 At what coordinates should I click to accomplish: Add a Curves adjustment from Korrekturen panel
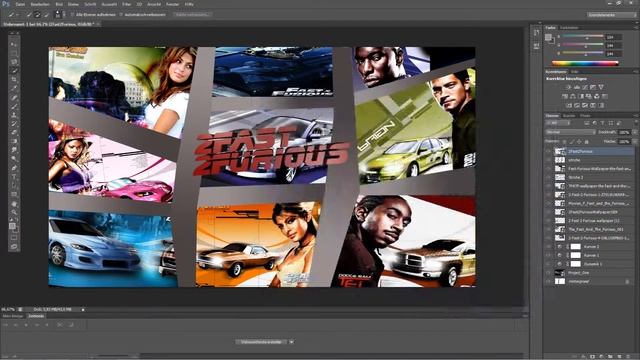pyautogui.click(x=585, y=87)
